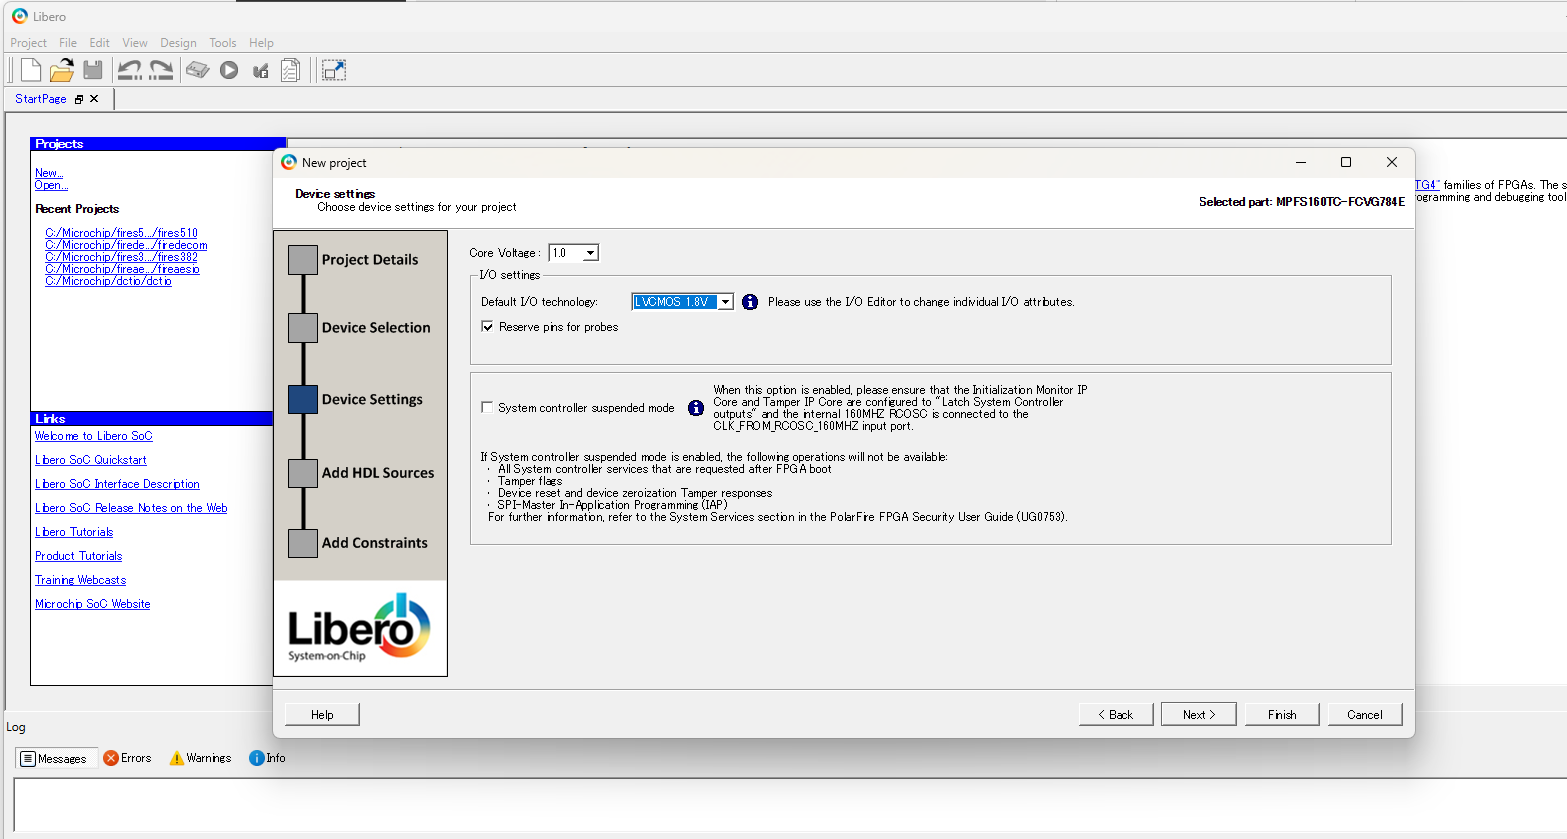Image resolution: width=1567 pixels, height=839 pixels.
Task: Open the Core Voltage dropdown
Action: [x=590, y=253]
